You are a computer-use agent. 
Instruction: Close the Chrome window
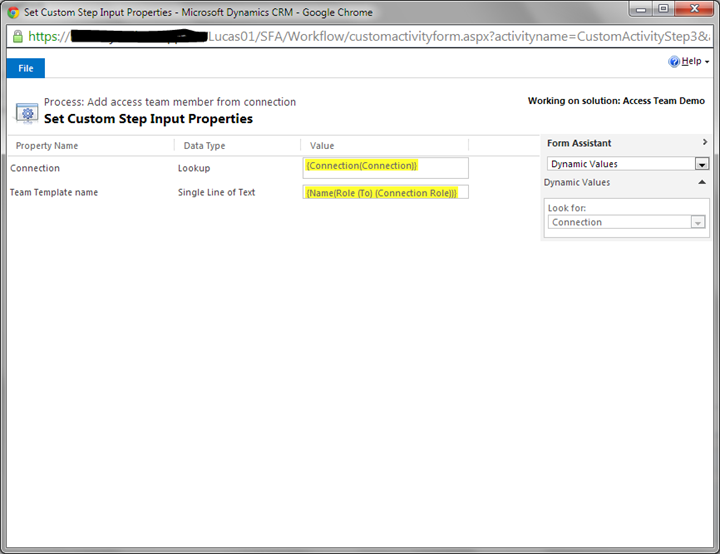point(694,9)
